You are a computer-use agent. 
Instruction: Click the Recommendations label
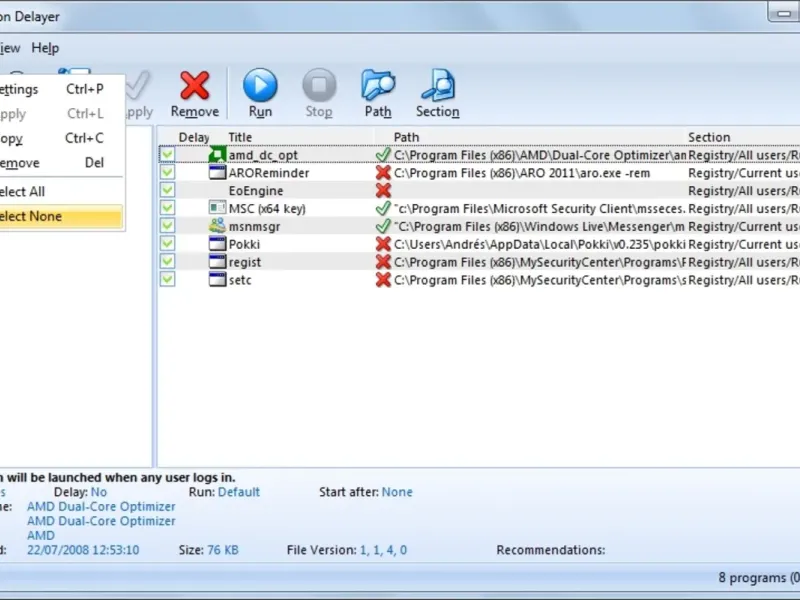[551, 550]
